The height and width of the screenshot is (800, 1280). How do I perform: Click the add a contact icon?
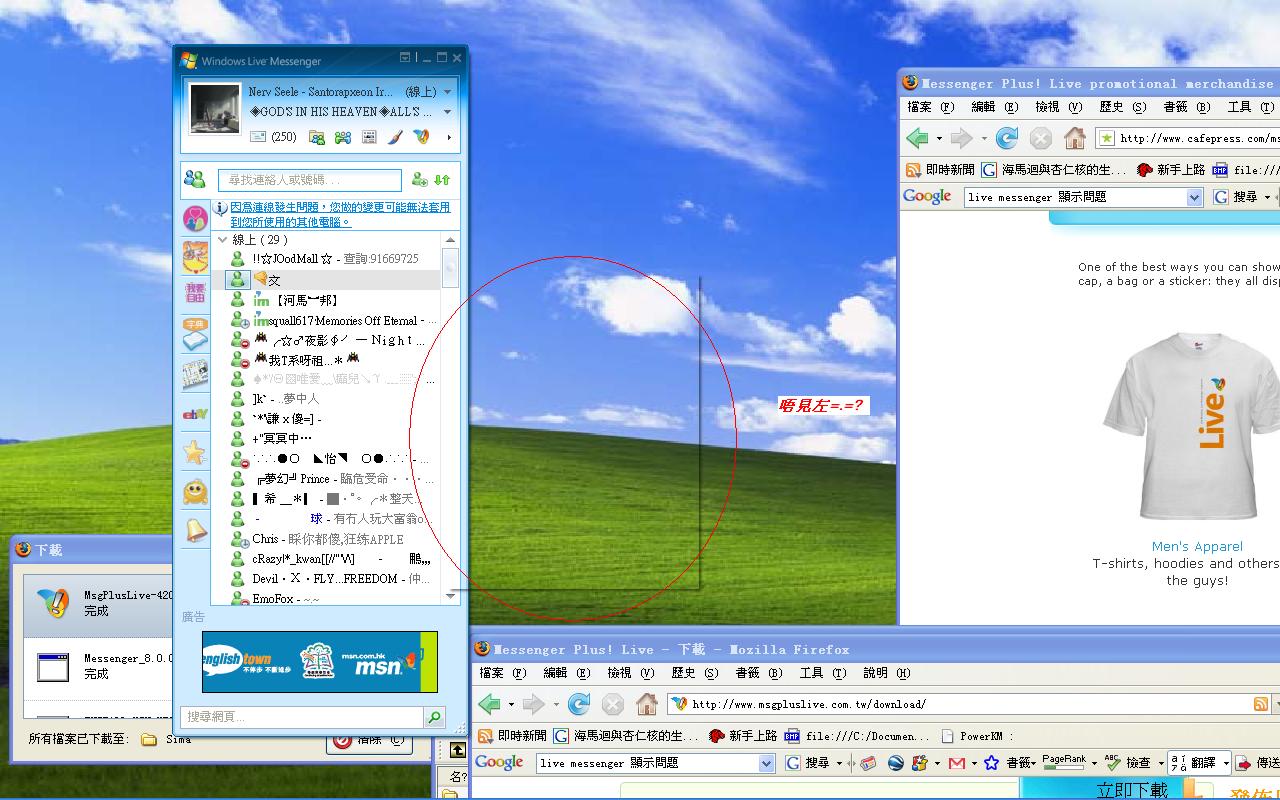(x=420, y=180)
